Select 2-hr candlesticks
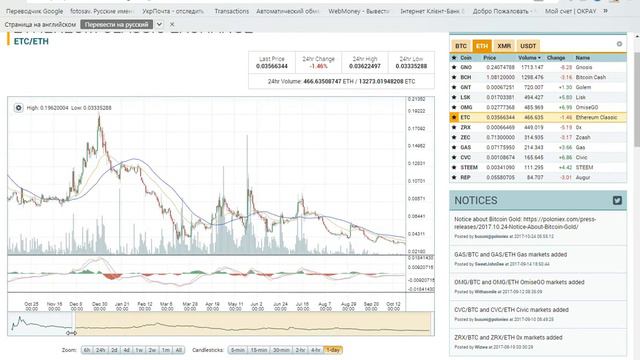The width and height of the screenshot is (640, 360). 300,350
